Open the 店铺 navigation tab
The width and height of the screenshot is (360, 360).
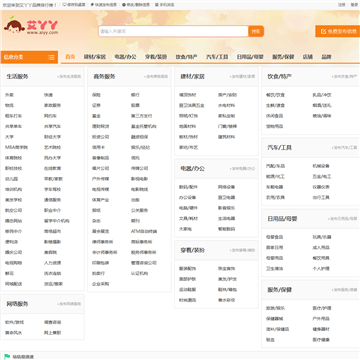tap(308, 57)
